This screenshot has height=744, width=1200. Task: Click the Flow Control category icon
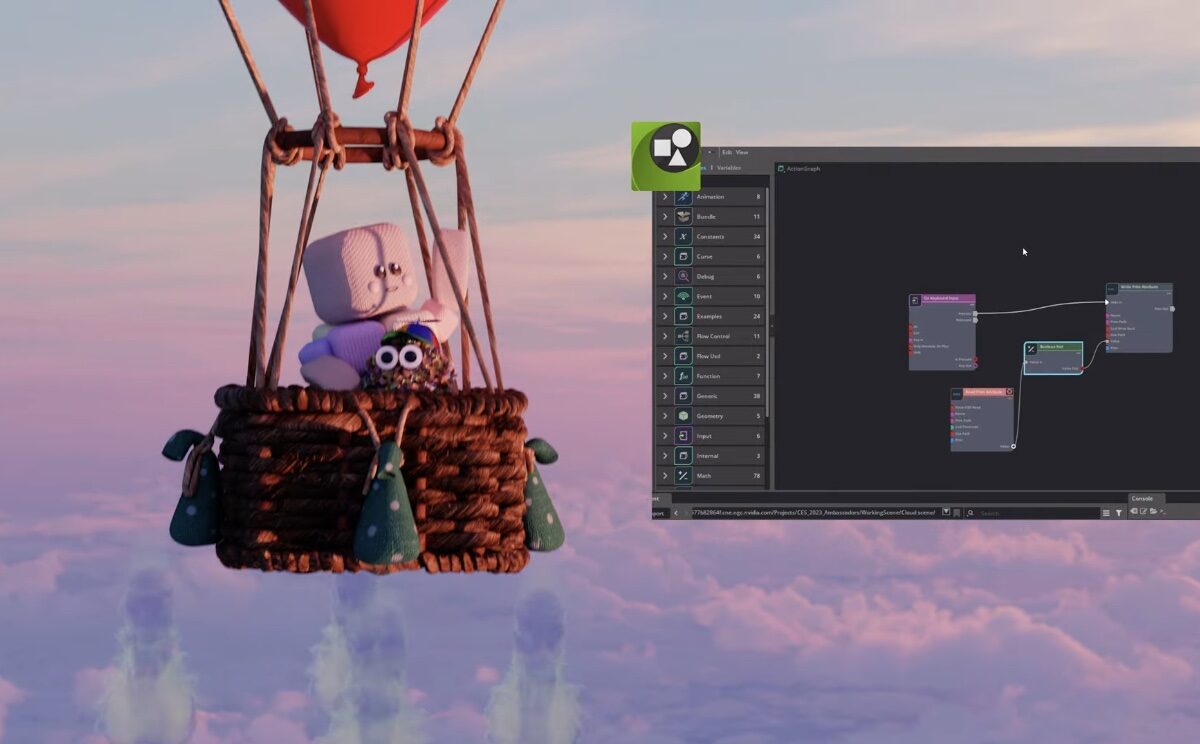[683, 336]
